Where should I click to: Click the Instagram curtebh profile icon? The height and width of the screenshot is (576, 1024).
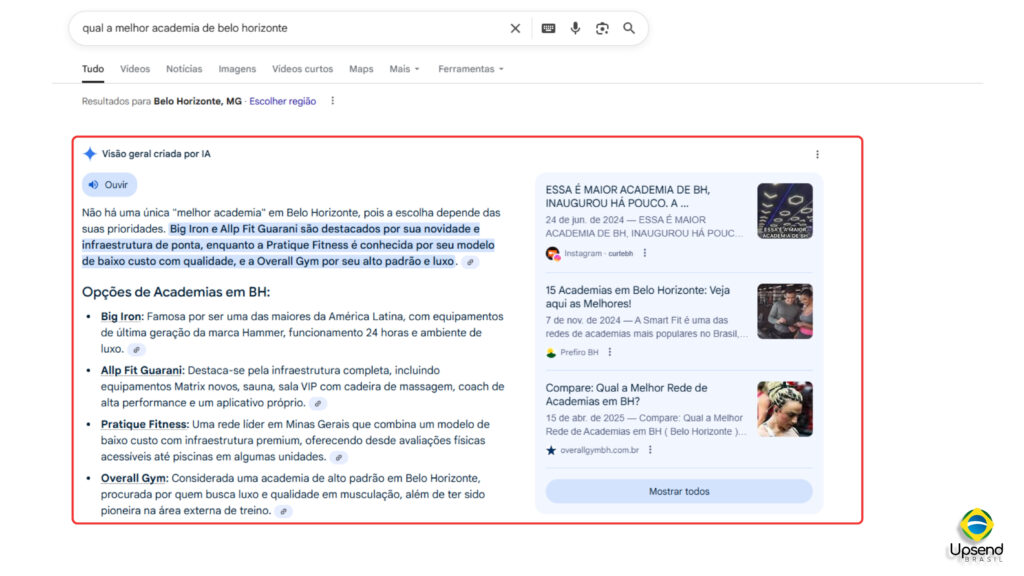pos(552,253)
